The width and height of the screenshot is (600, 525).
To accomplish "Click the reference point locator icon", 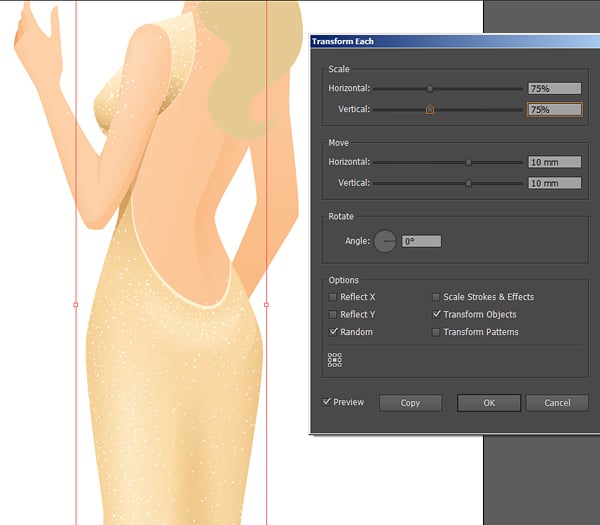I will 334,360.
